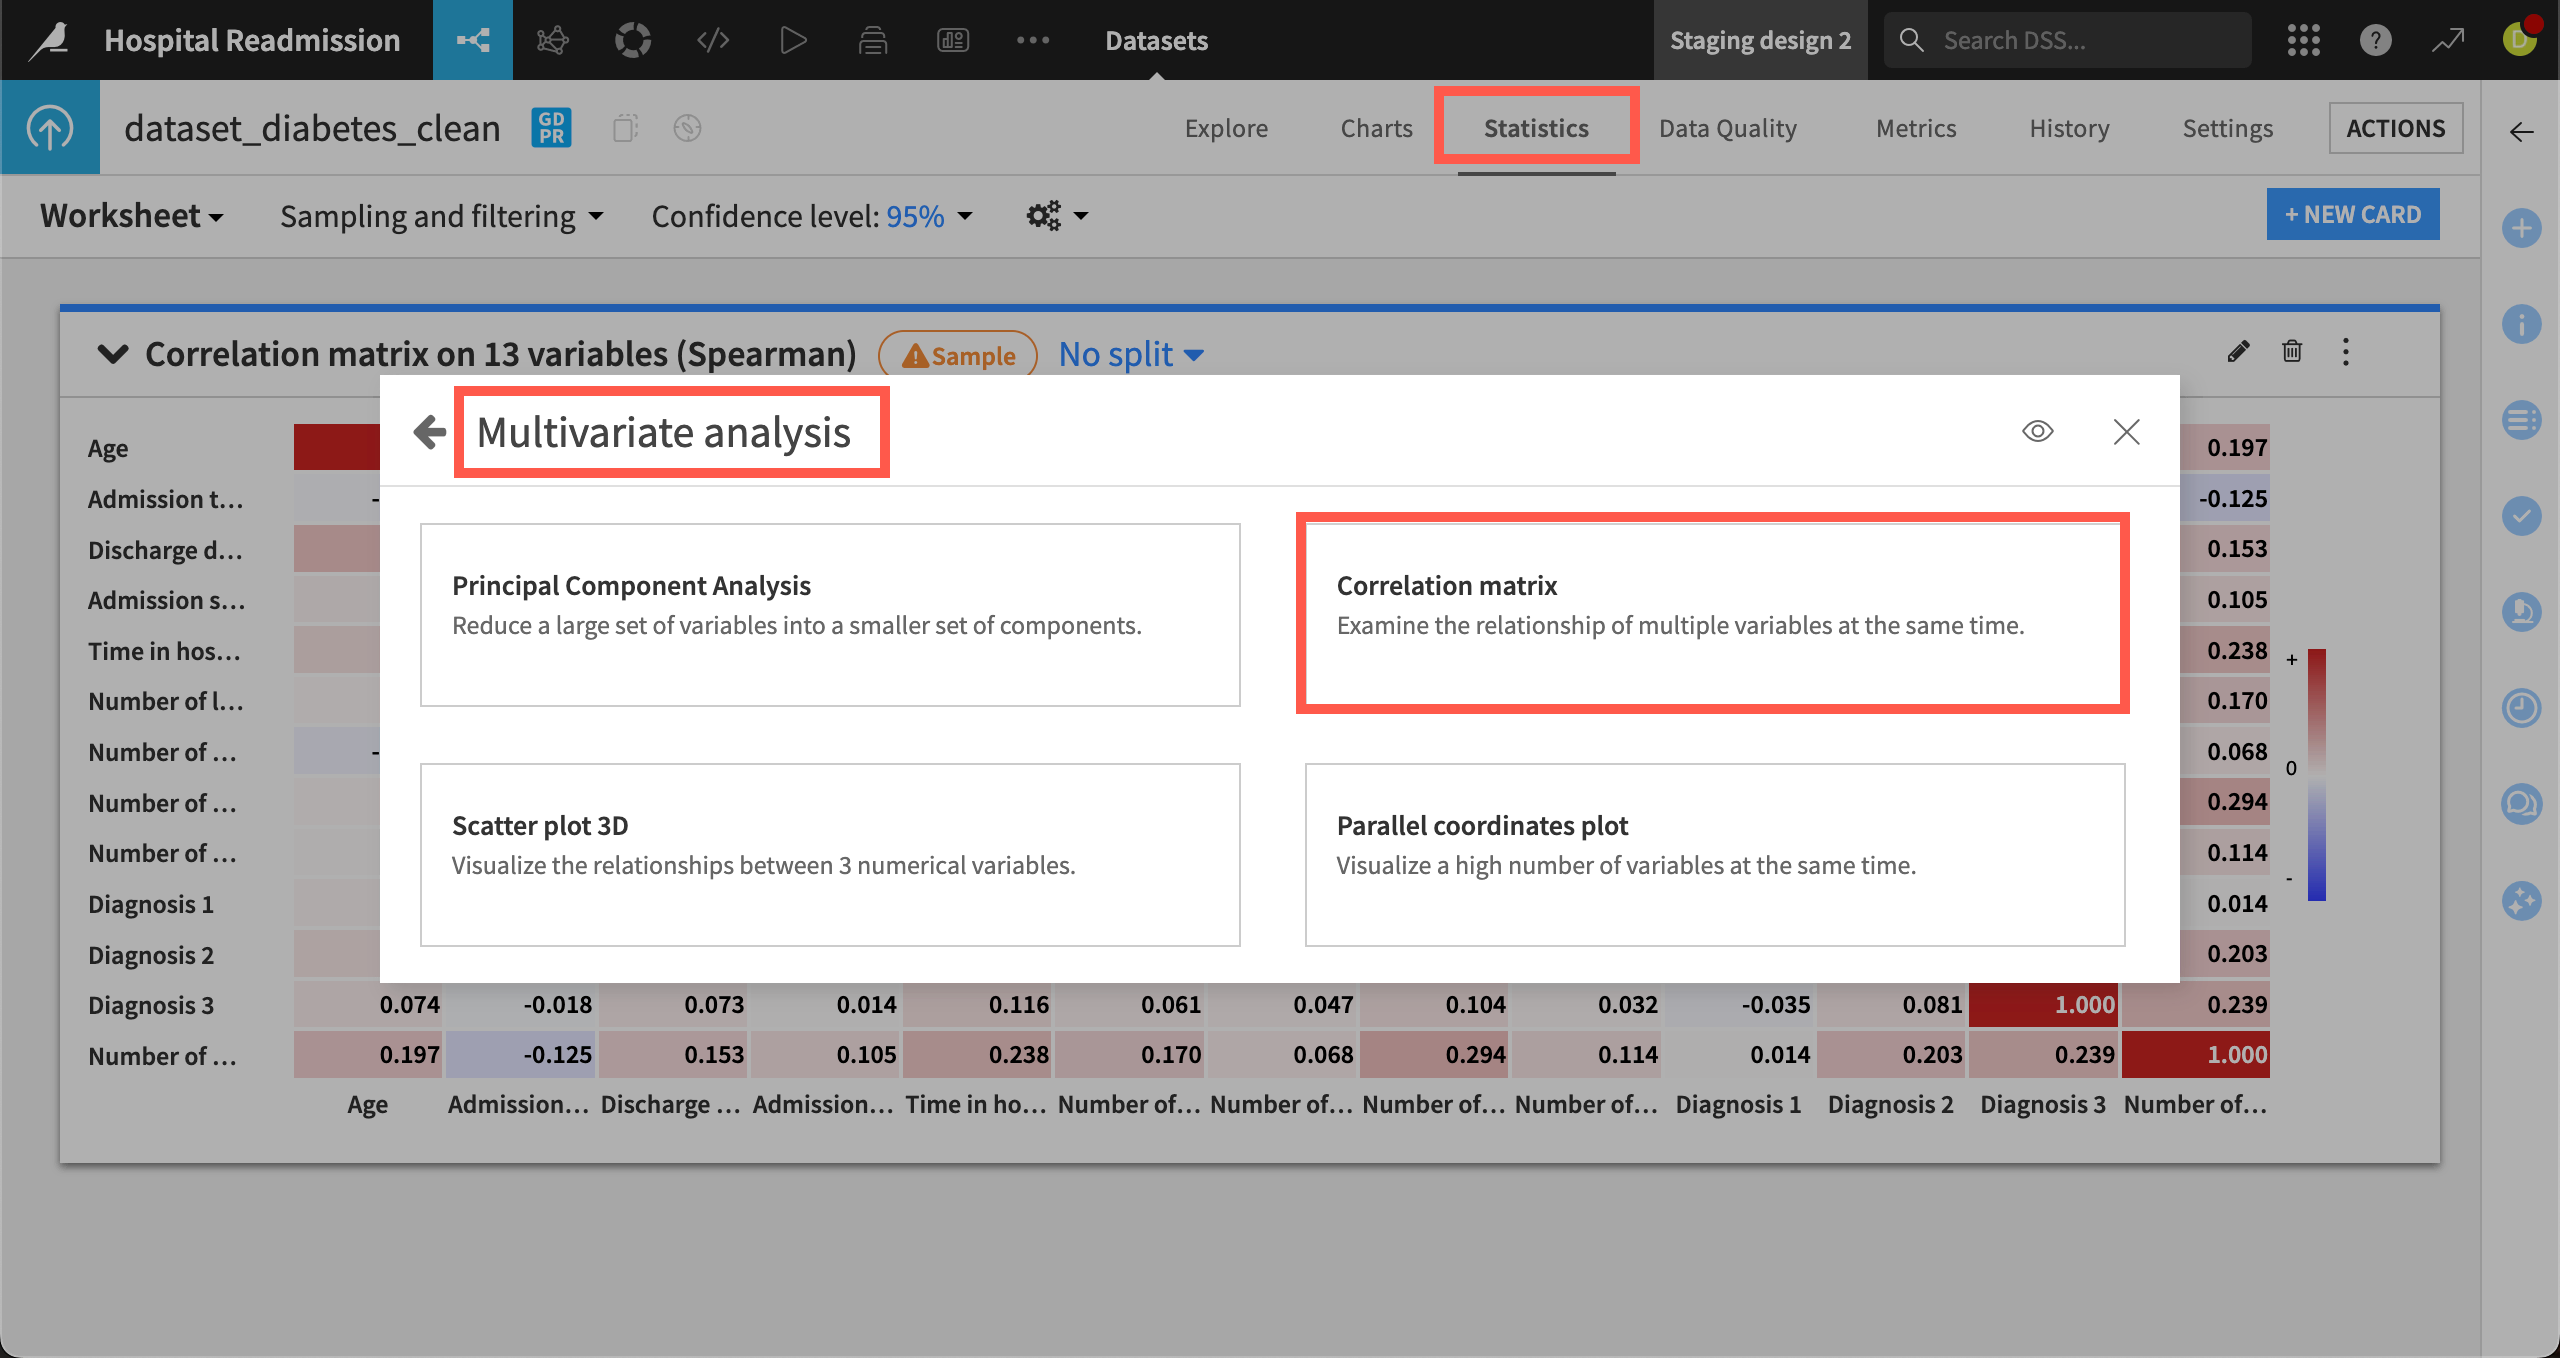Open the scenarios play icon in navbar
The width and height of the screenshot is (2560, 1358).
point(793,40)
